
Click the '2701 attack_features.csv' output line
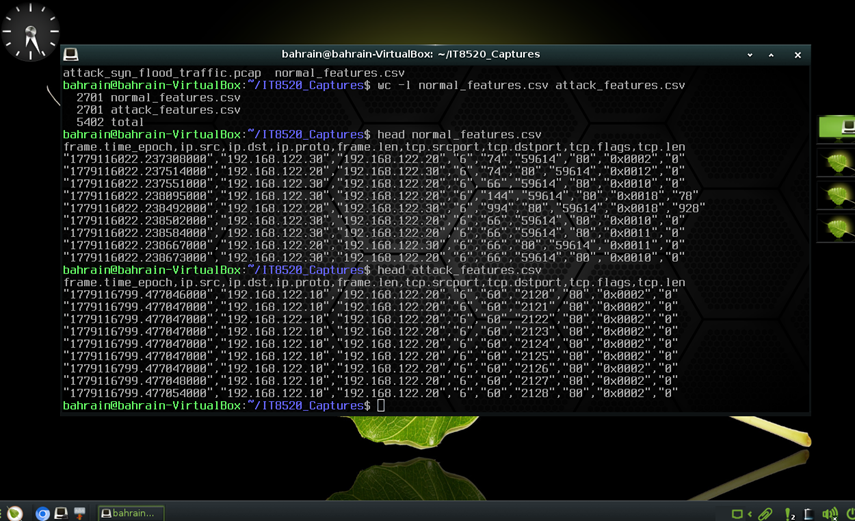coord(158,110)
